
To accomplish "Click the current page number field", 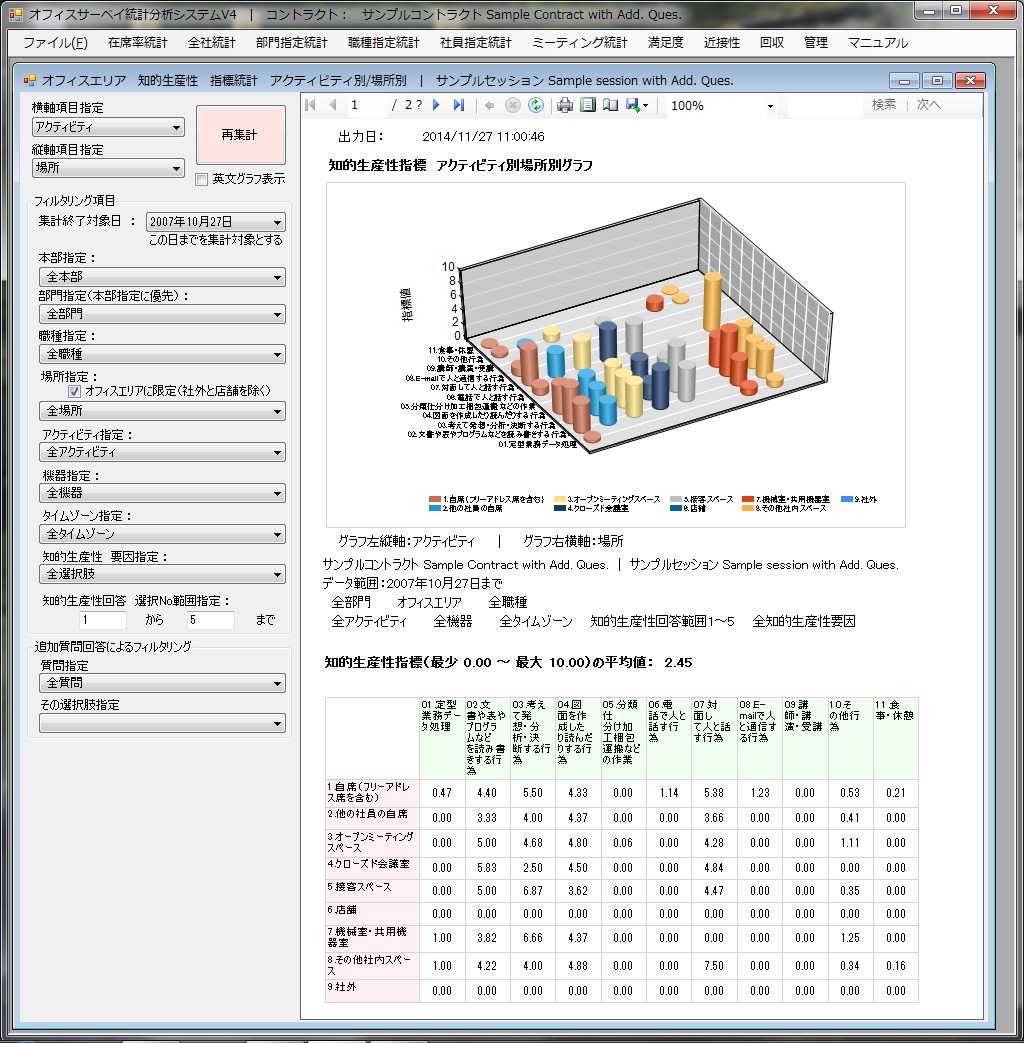I will click(366, 105).
